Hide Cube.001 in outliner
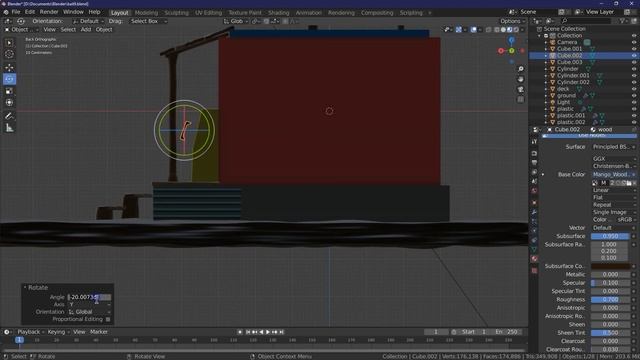 [x=634, y=49]
